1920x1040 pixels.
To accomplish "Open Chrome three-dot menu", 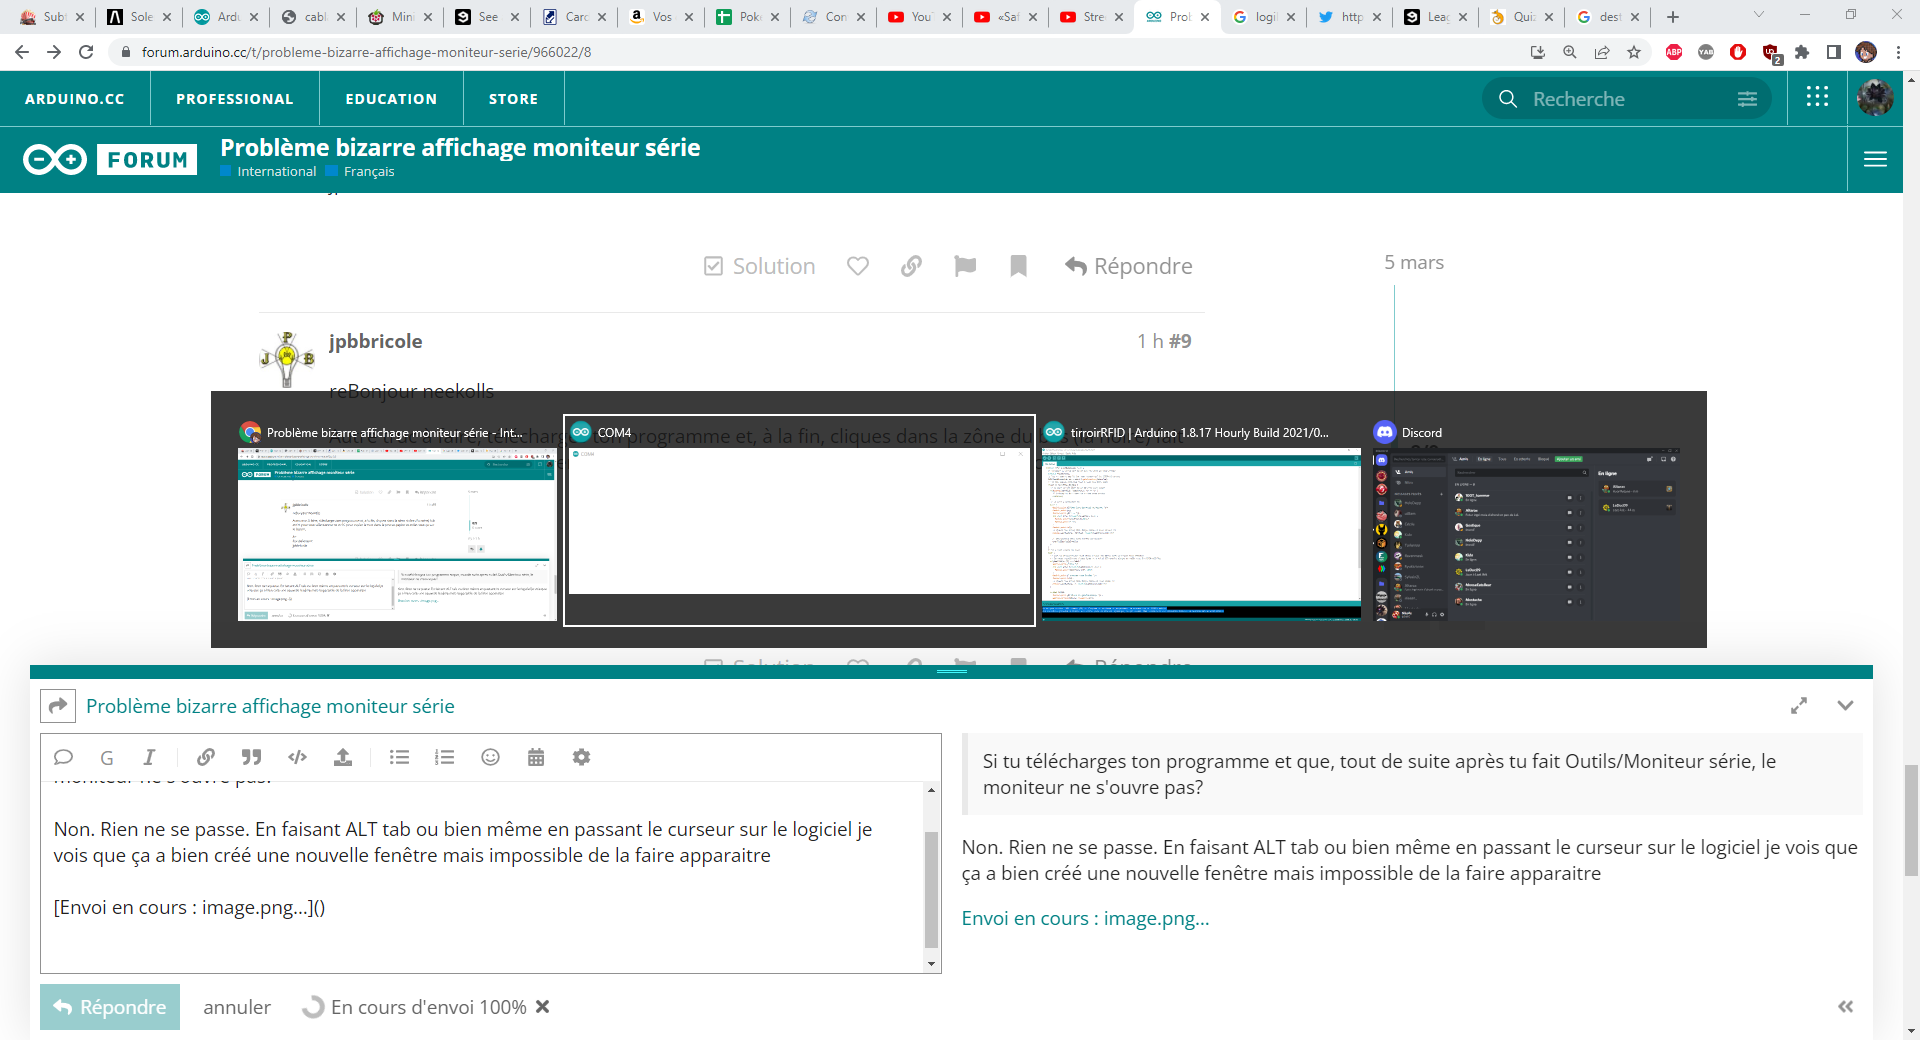I will [x=1899, y=52].
